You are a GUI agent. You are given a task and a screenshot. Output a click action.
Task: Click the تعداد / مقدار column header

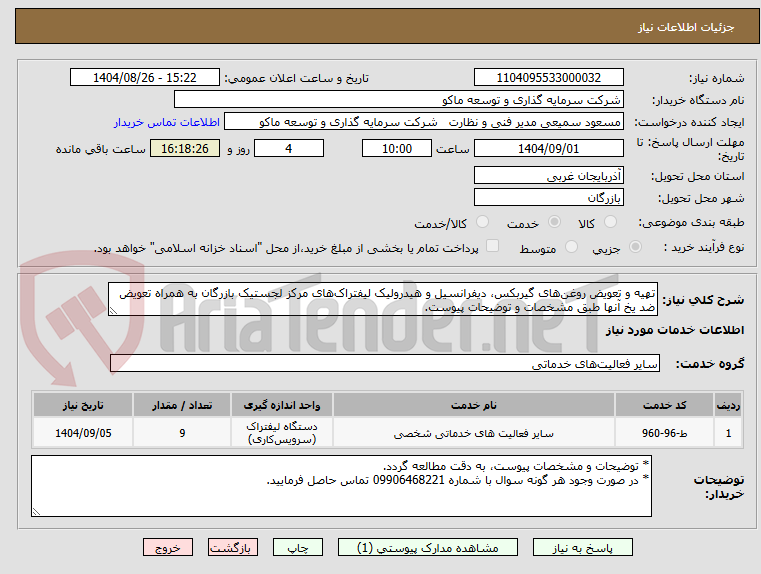pos(182,405)
